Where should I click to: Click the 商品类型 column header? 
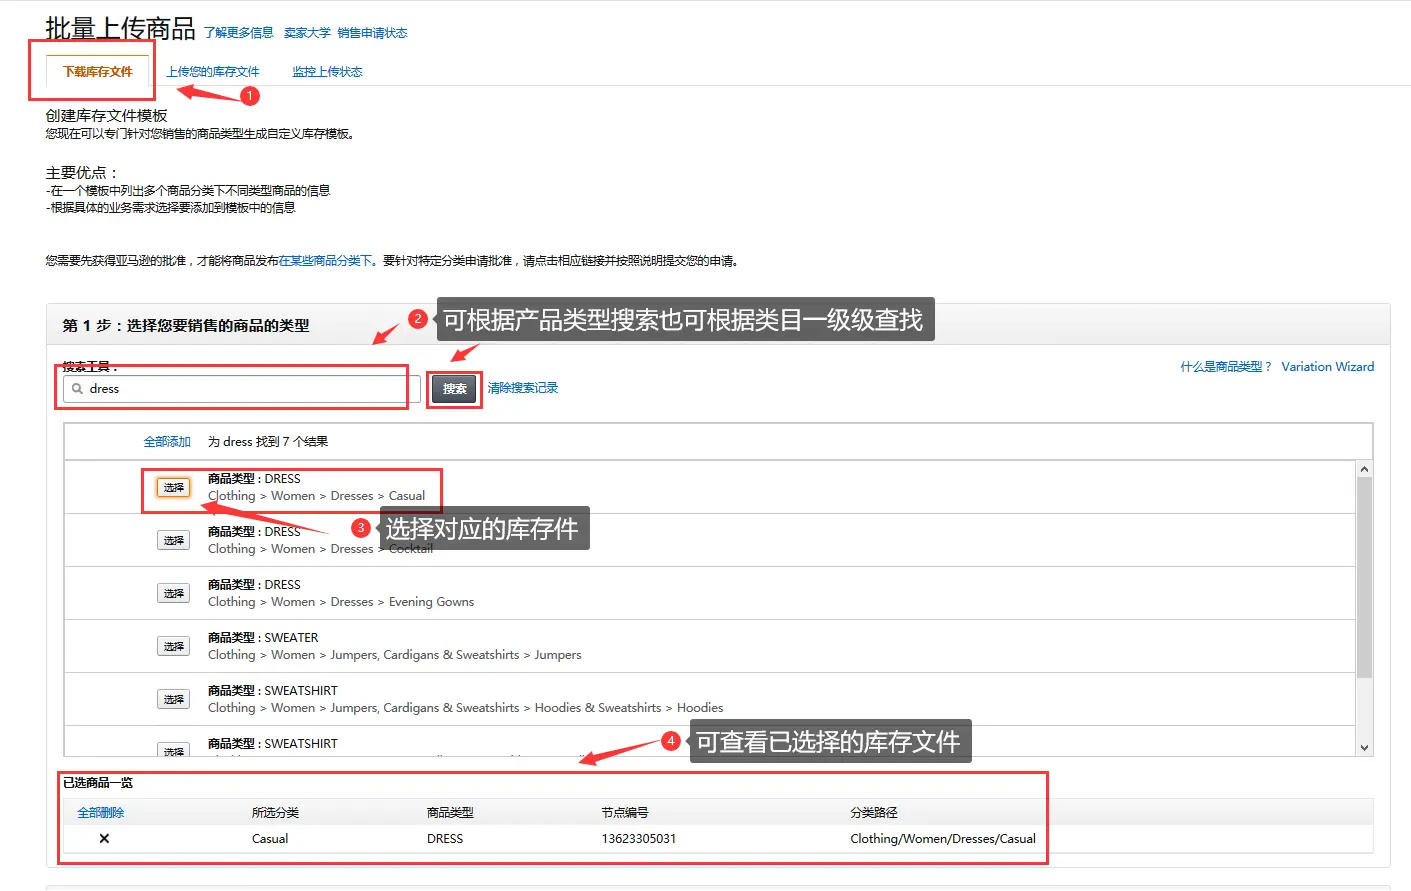pos(450,813)
